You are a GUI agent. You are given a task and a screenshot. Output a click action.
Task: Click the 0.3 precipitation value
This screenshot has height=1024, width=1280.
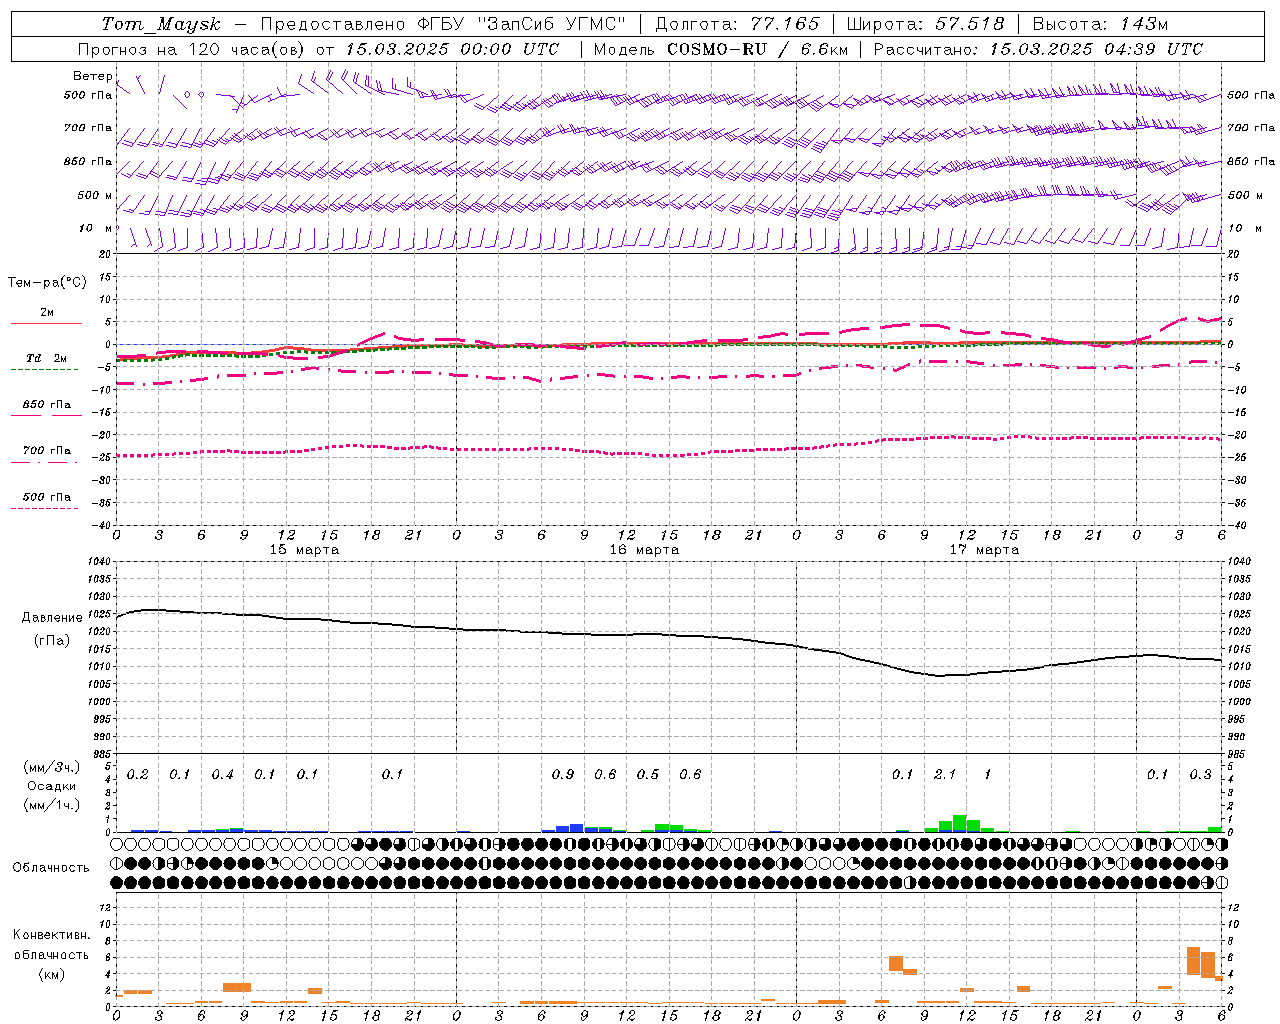click(1200, 775)
